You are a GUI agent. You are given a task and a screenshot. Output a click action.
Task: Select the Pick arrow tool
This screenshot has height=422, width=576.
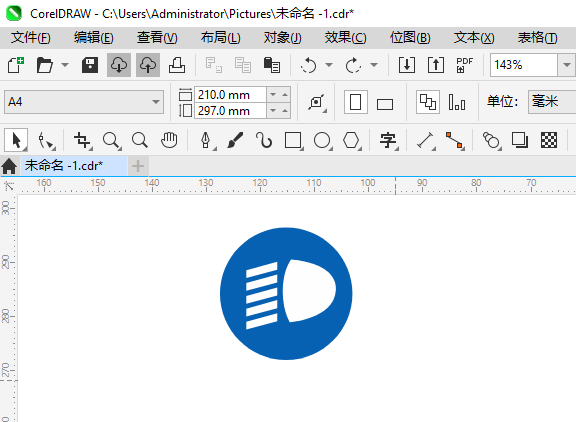click(16, 140)
